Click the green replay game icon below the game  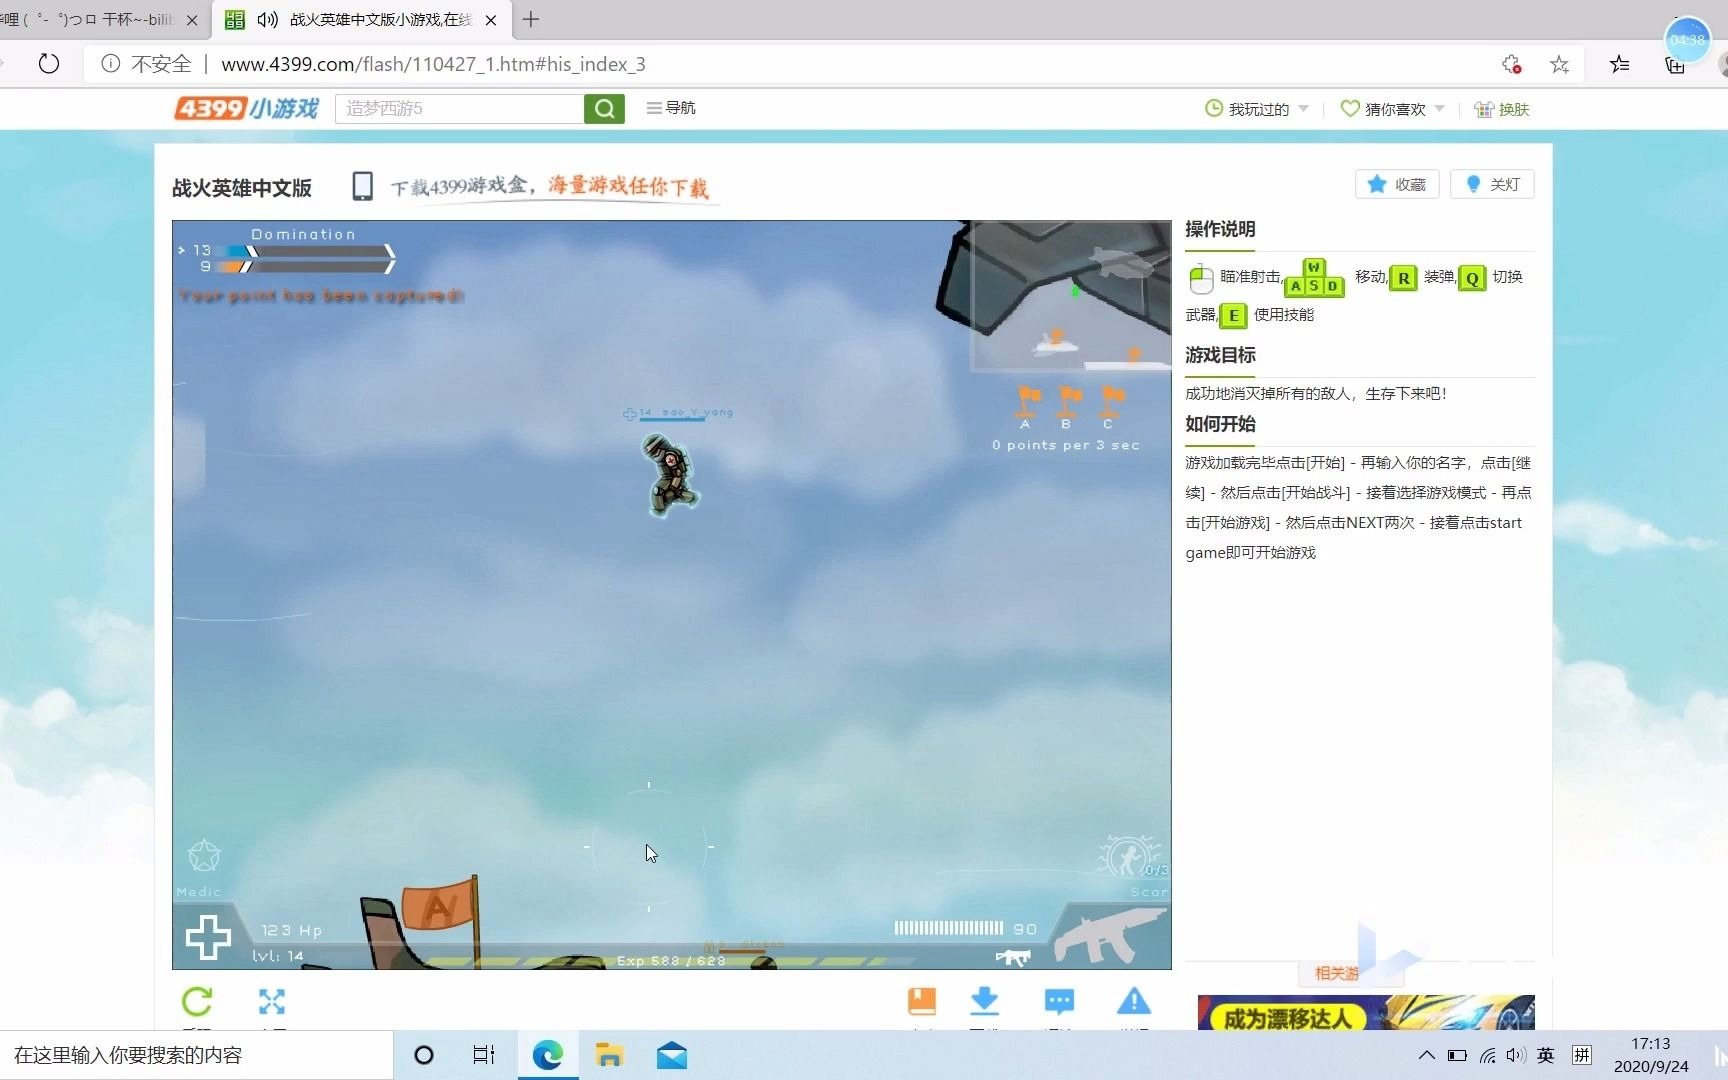pyautogui.click(x=197, y=1001)
